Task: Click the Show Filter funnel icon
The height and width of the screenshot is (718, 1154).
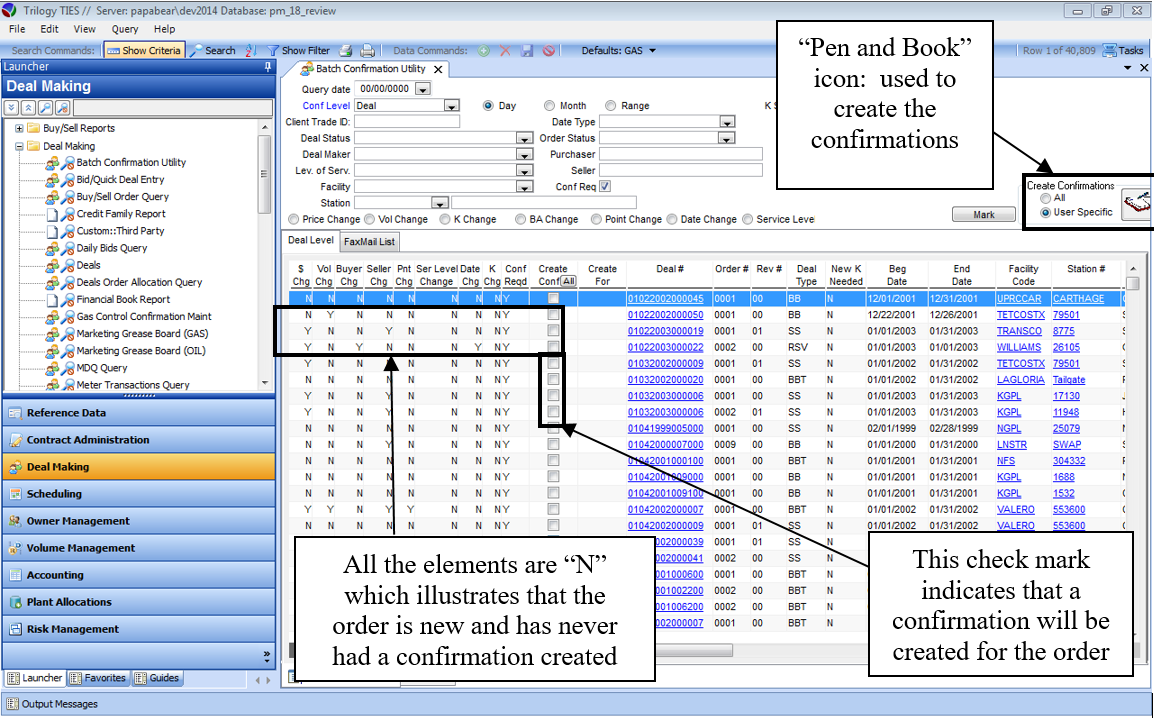Action: tap(273, 50)
